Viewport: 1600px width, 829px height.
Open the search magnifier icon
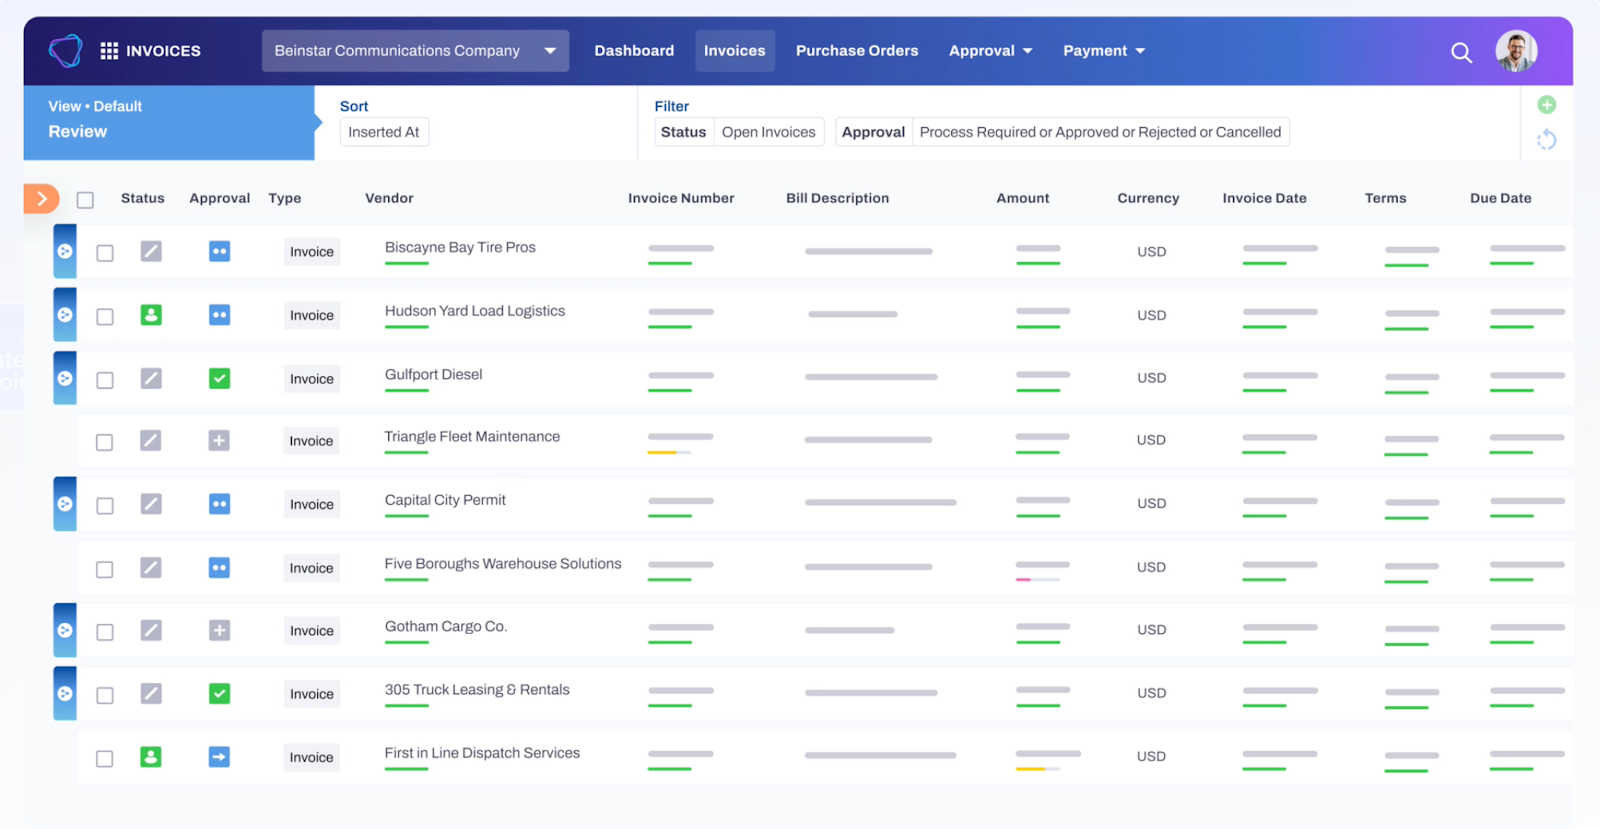[1461, 52]
